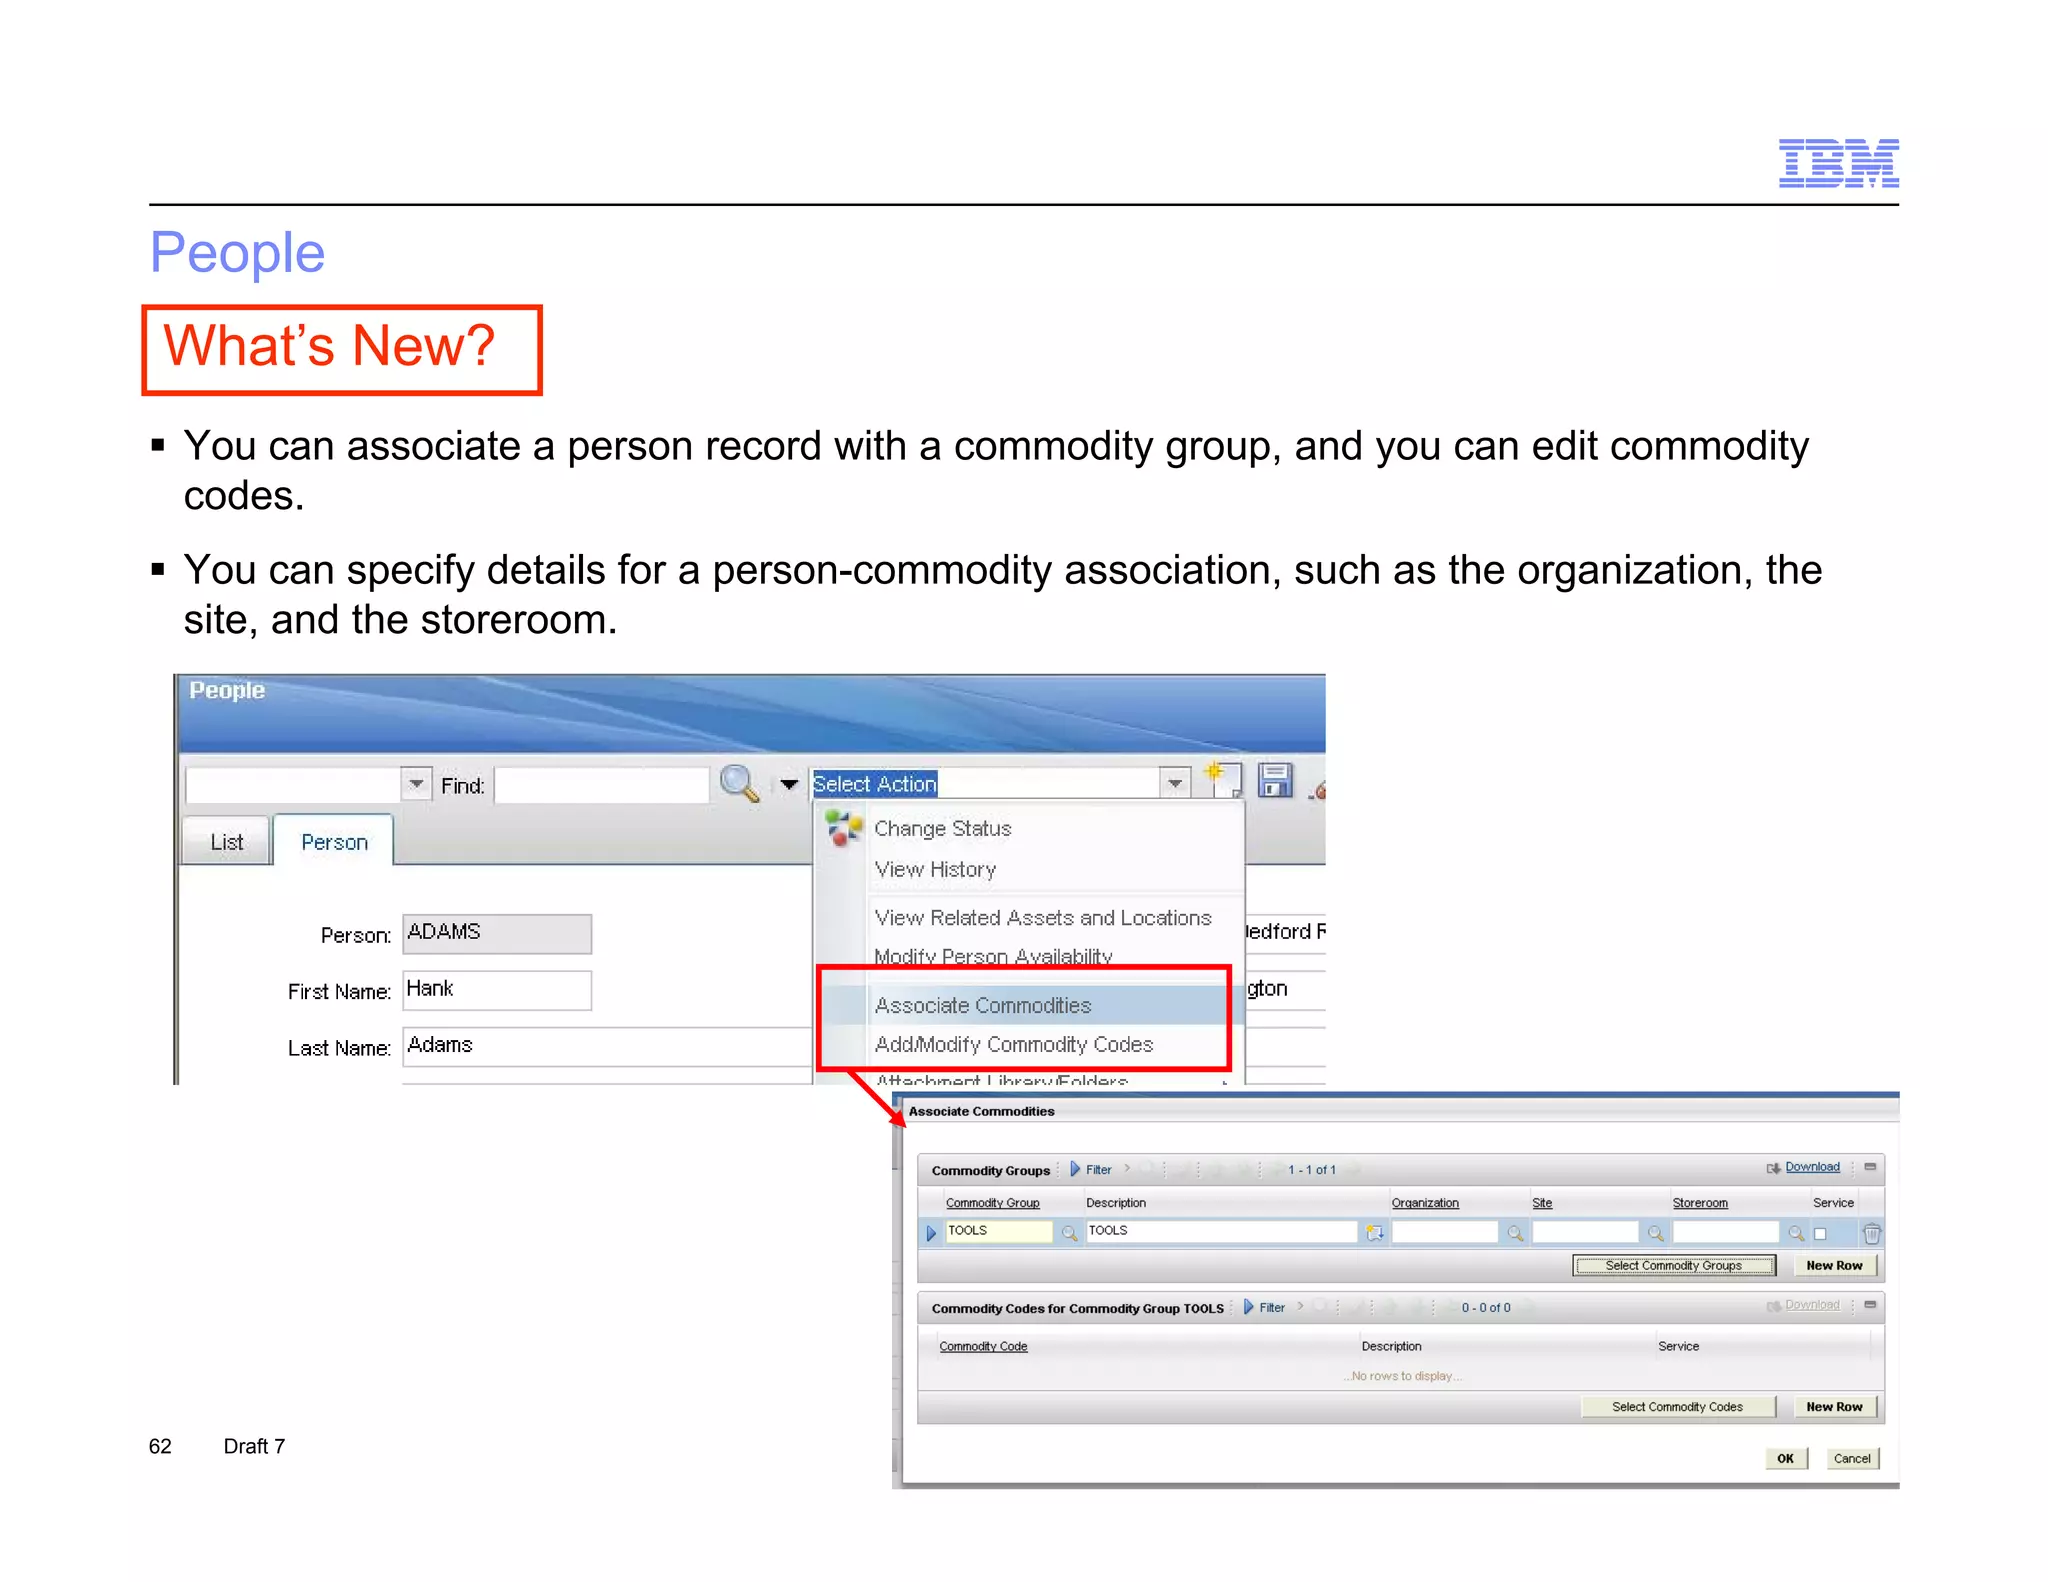
Task: Click the '0 - 0 of 0' row count
Action: (x=1486, y=1308)
